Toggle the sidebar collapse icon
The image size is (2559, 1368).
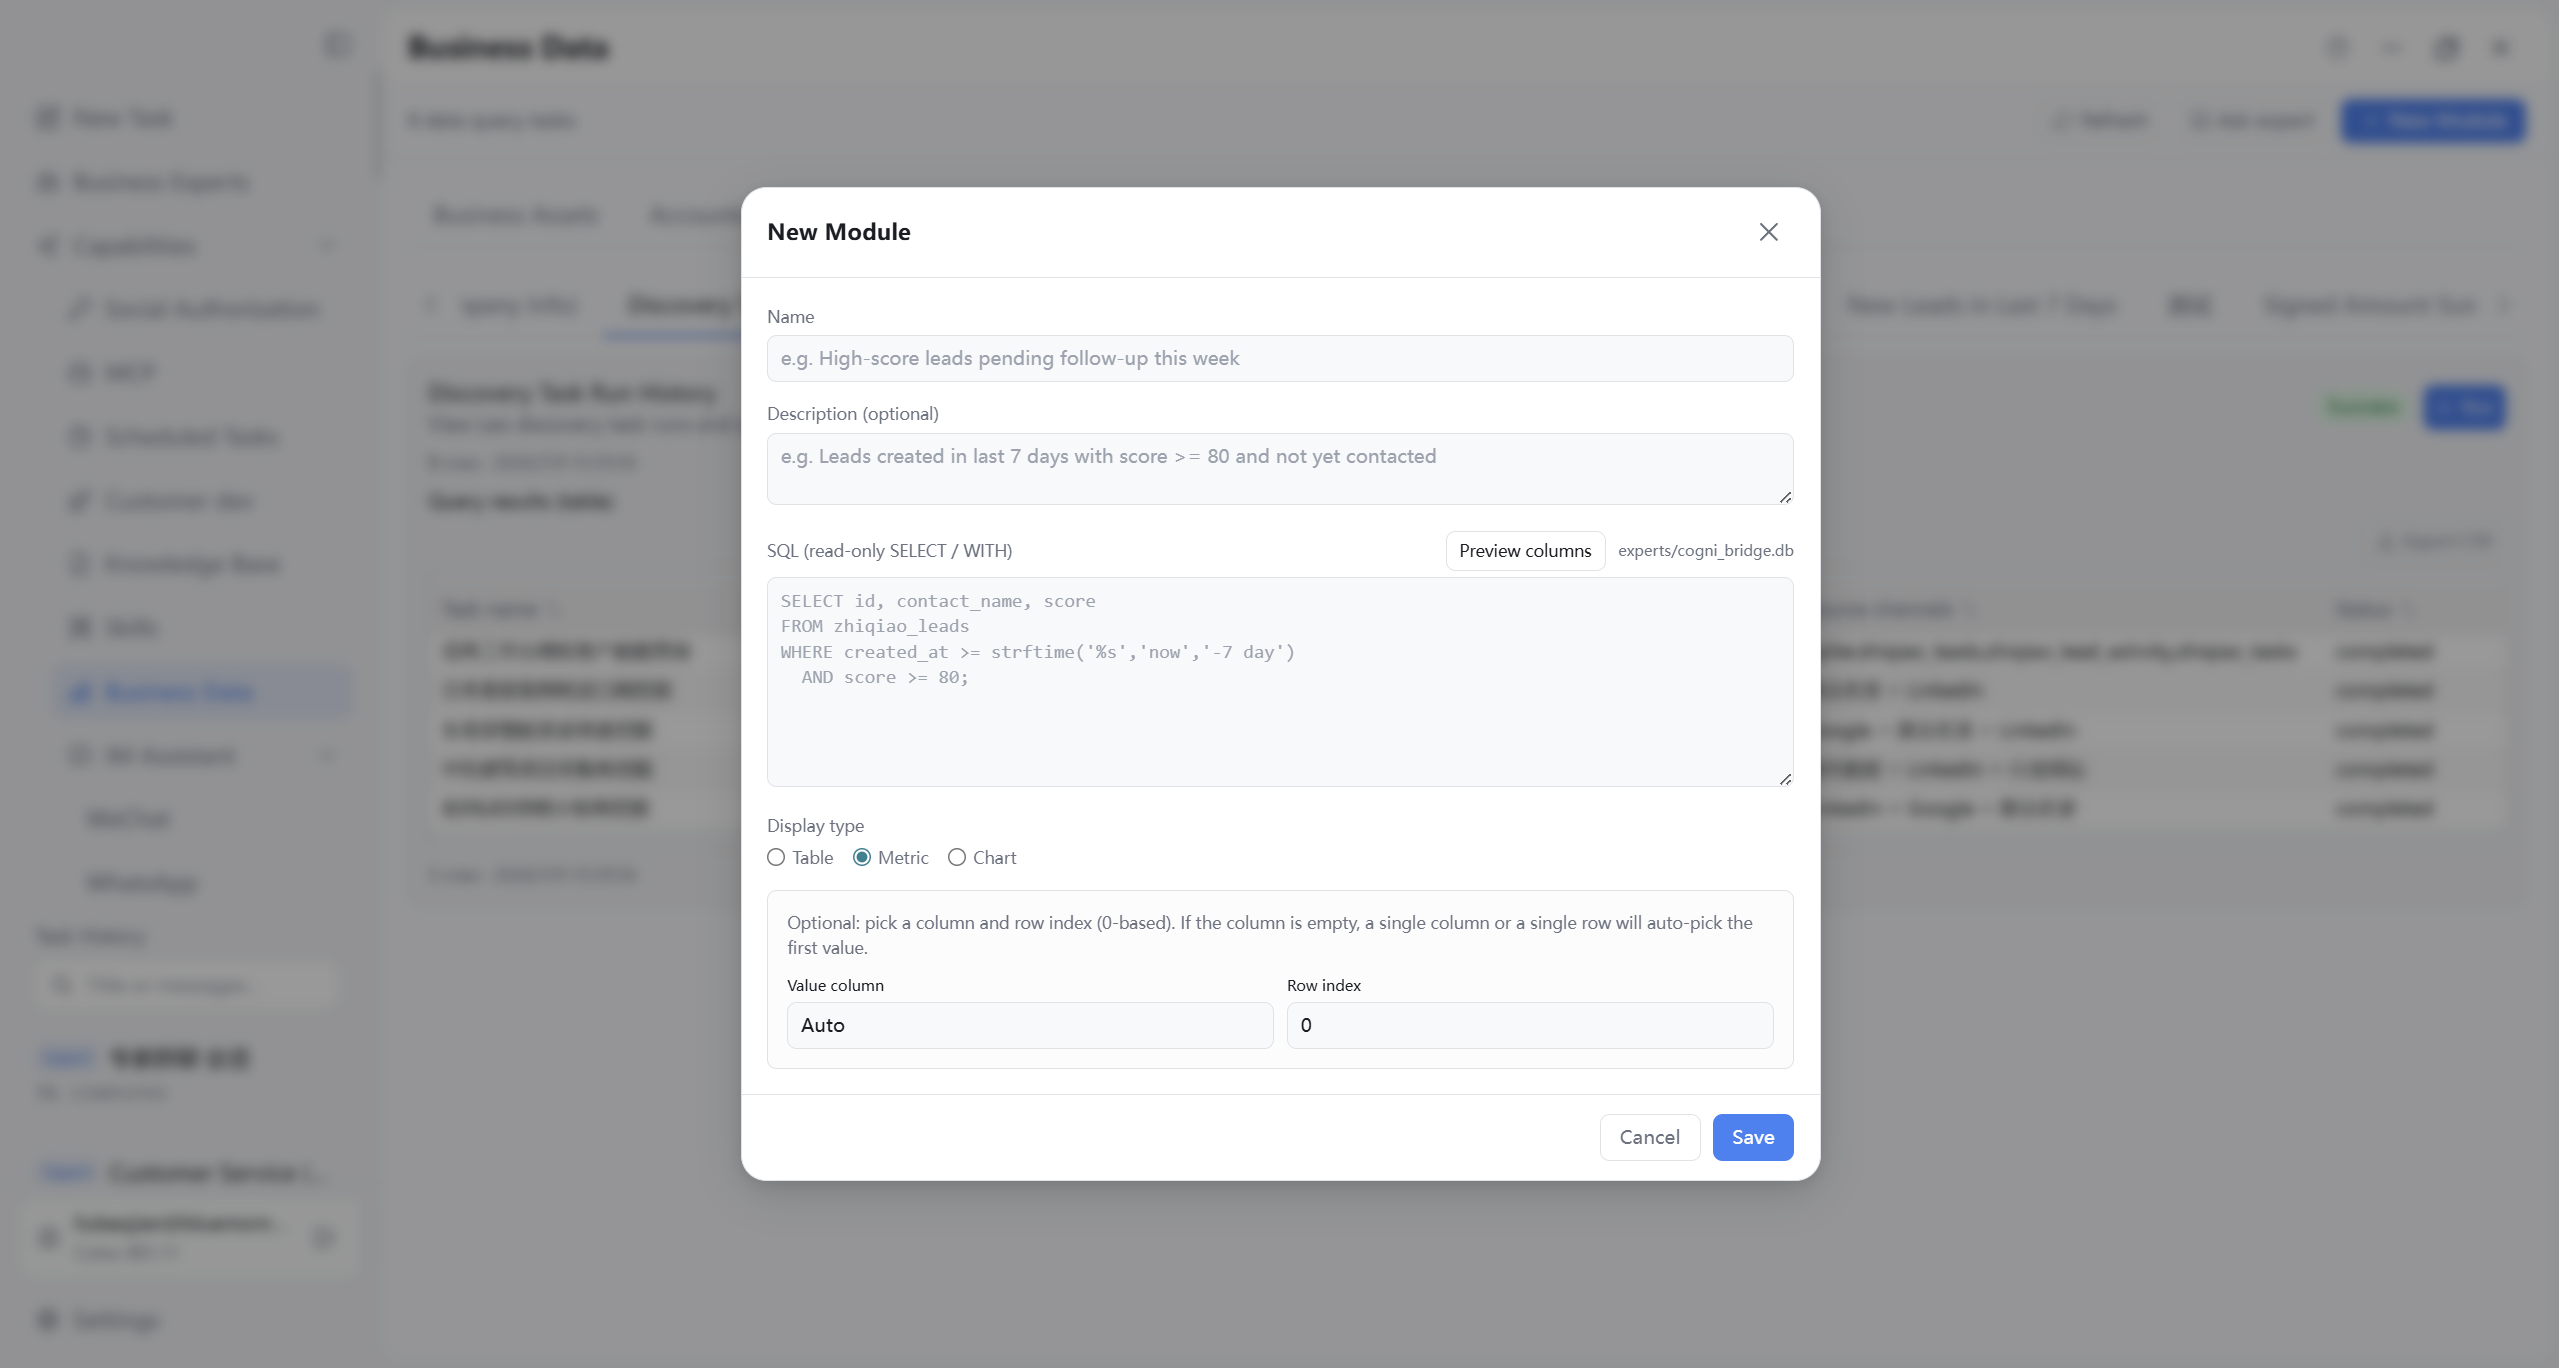pos(337,46)
